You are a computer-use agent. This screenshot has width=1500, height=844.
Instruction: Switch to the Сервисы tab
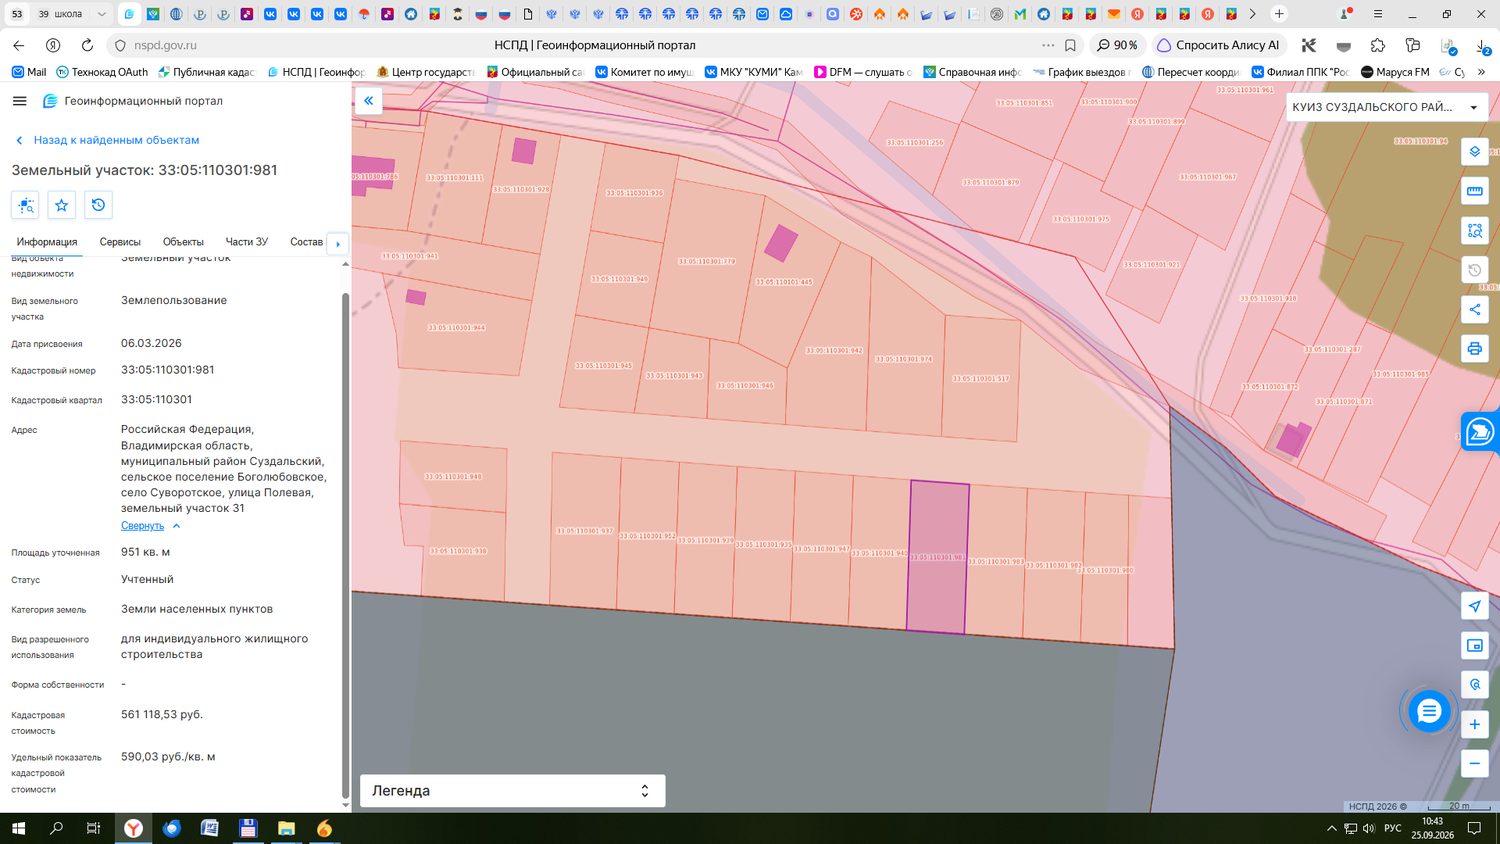pos(120,242)
